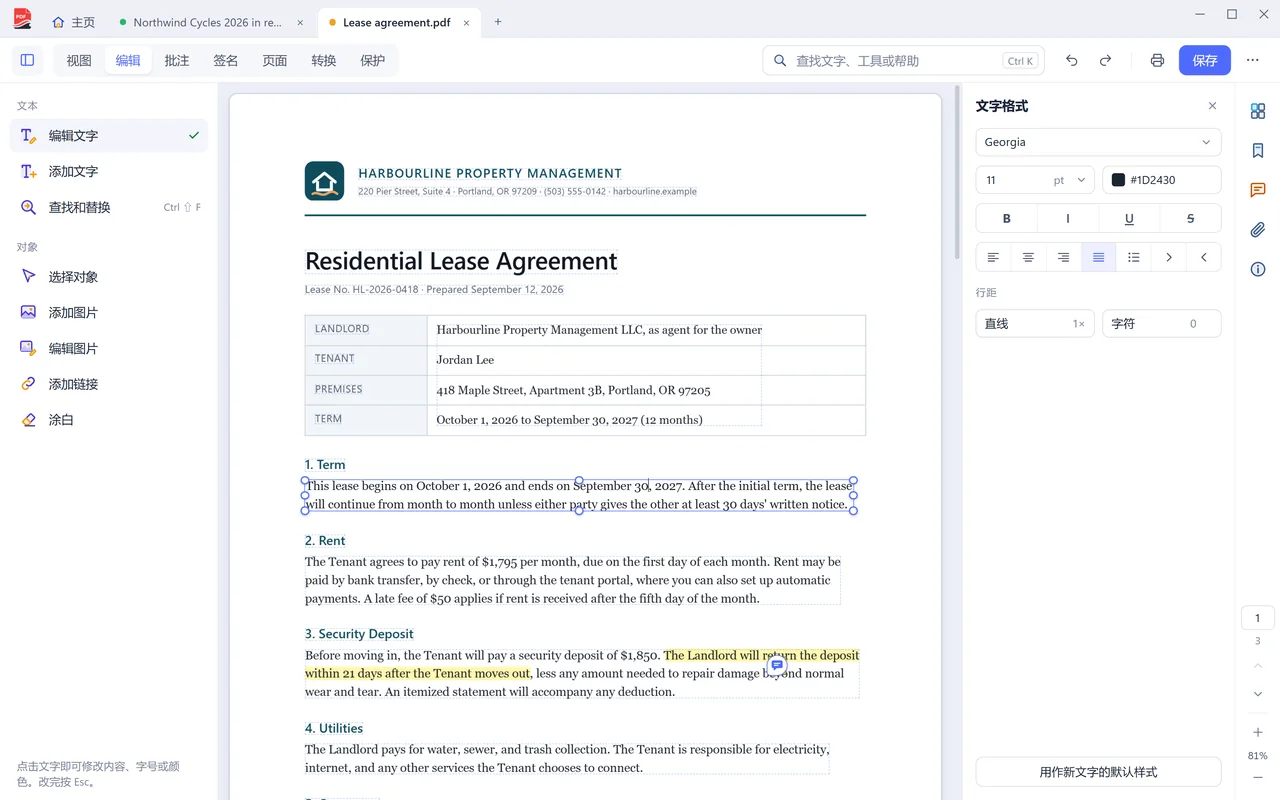The image size is (1280, 800).
Task: Select the 编辑文字 tool
Action: (109, 135)
